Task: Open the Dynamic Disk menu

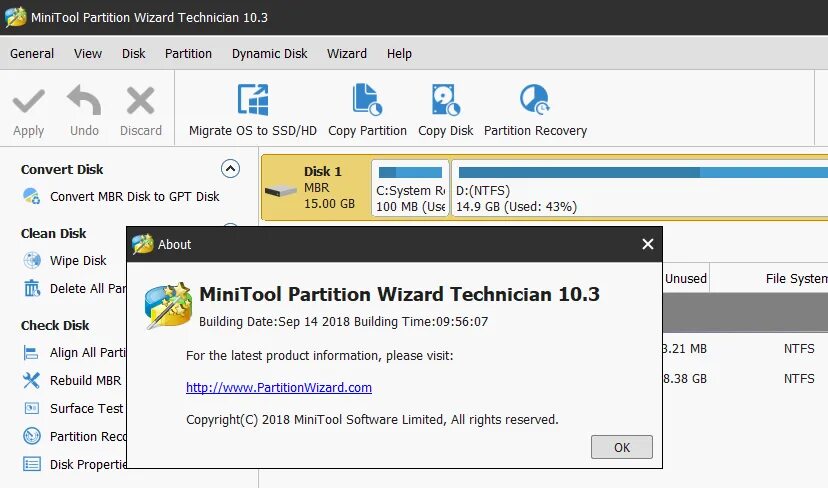Action: pos(269,53)
